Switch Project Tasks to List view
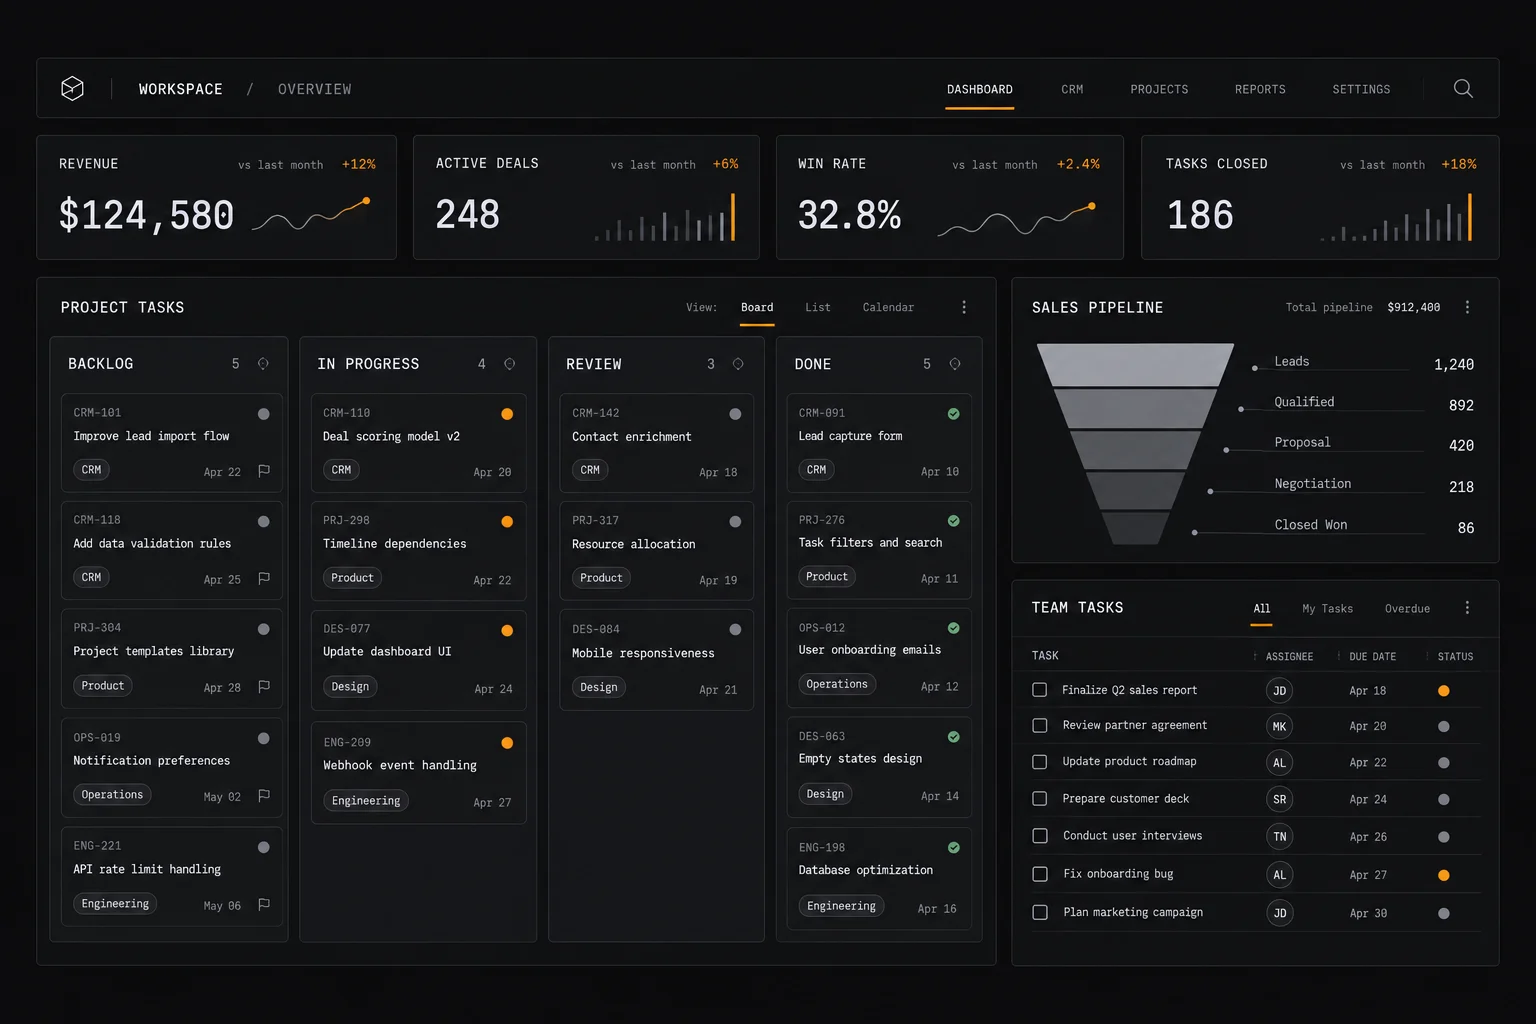 (x=818, y=308)
